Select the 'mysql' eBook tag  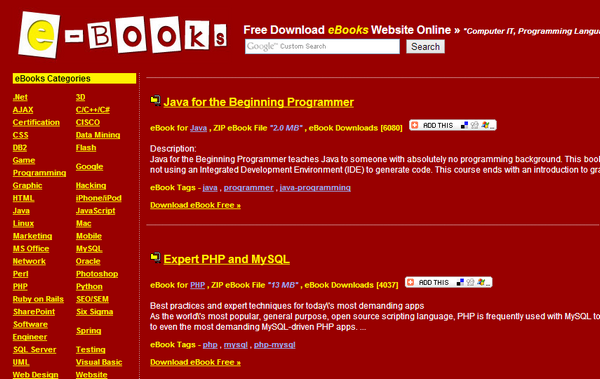click(x=236, y=345)
